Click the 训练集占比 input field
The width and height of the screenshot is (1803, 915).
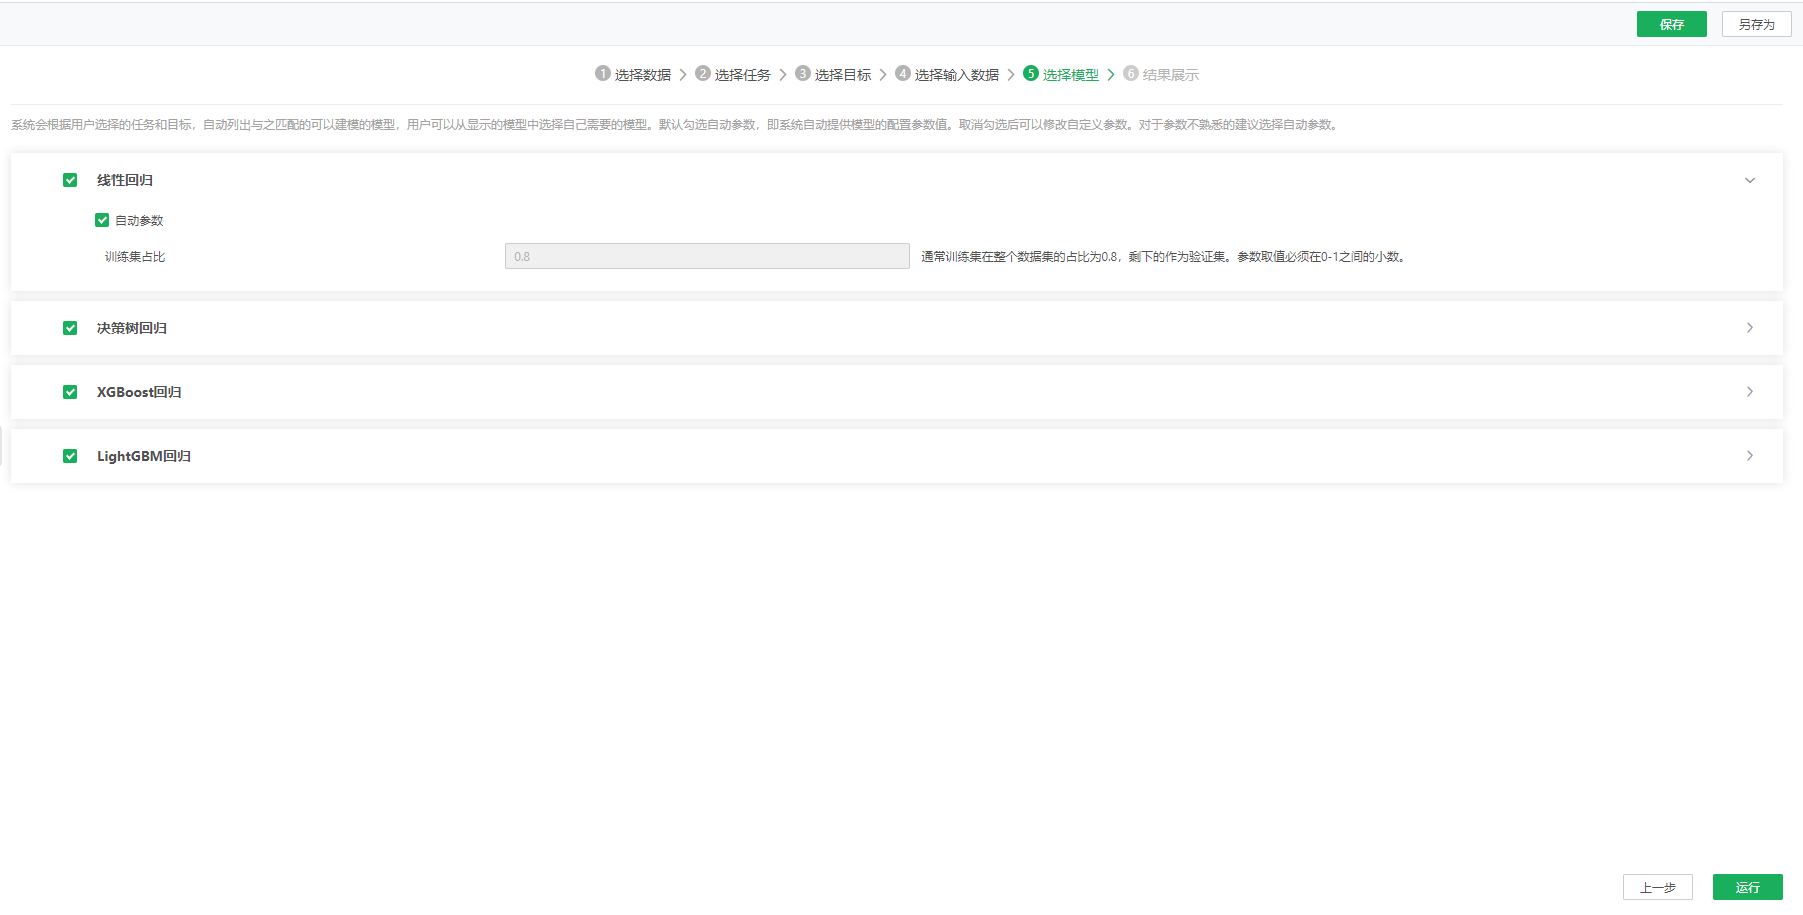point(706,256)
